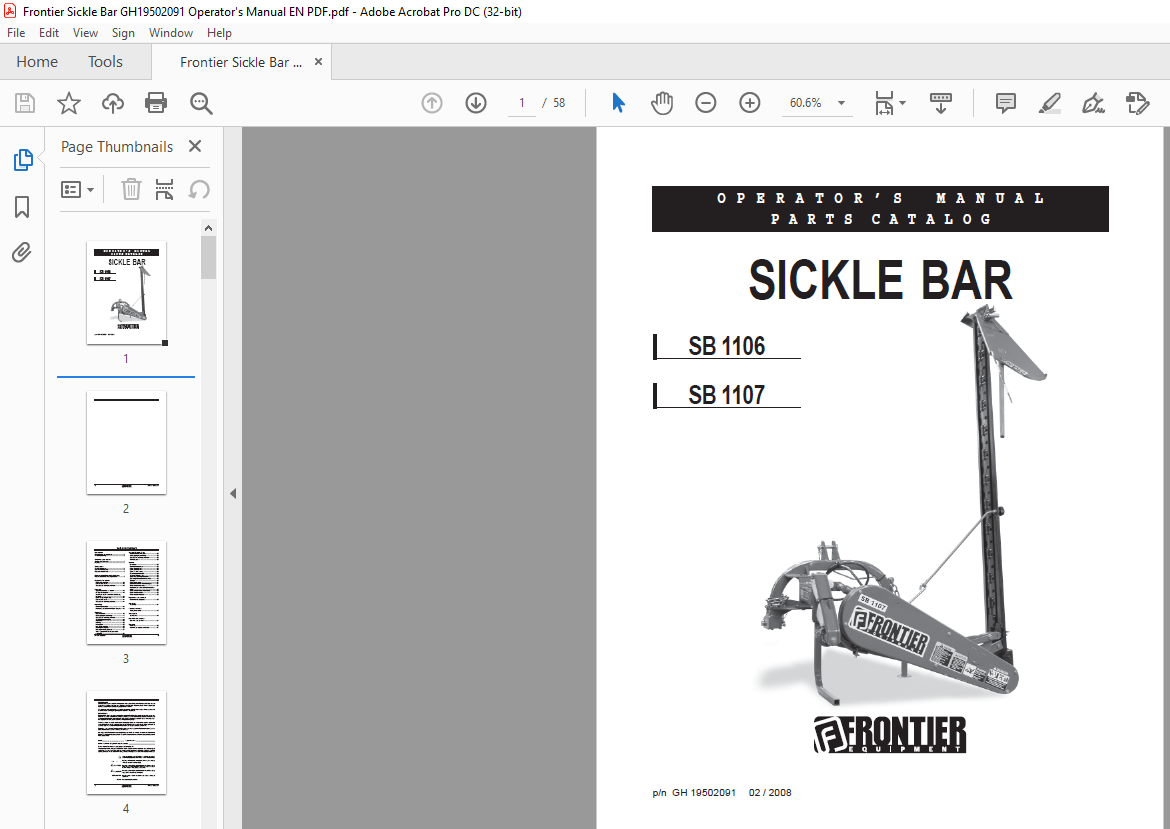Add document to starred files
Screen dimensions: 1170x829
pyautogui.click(x=69, y=103)
